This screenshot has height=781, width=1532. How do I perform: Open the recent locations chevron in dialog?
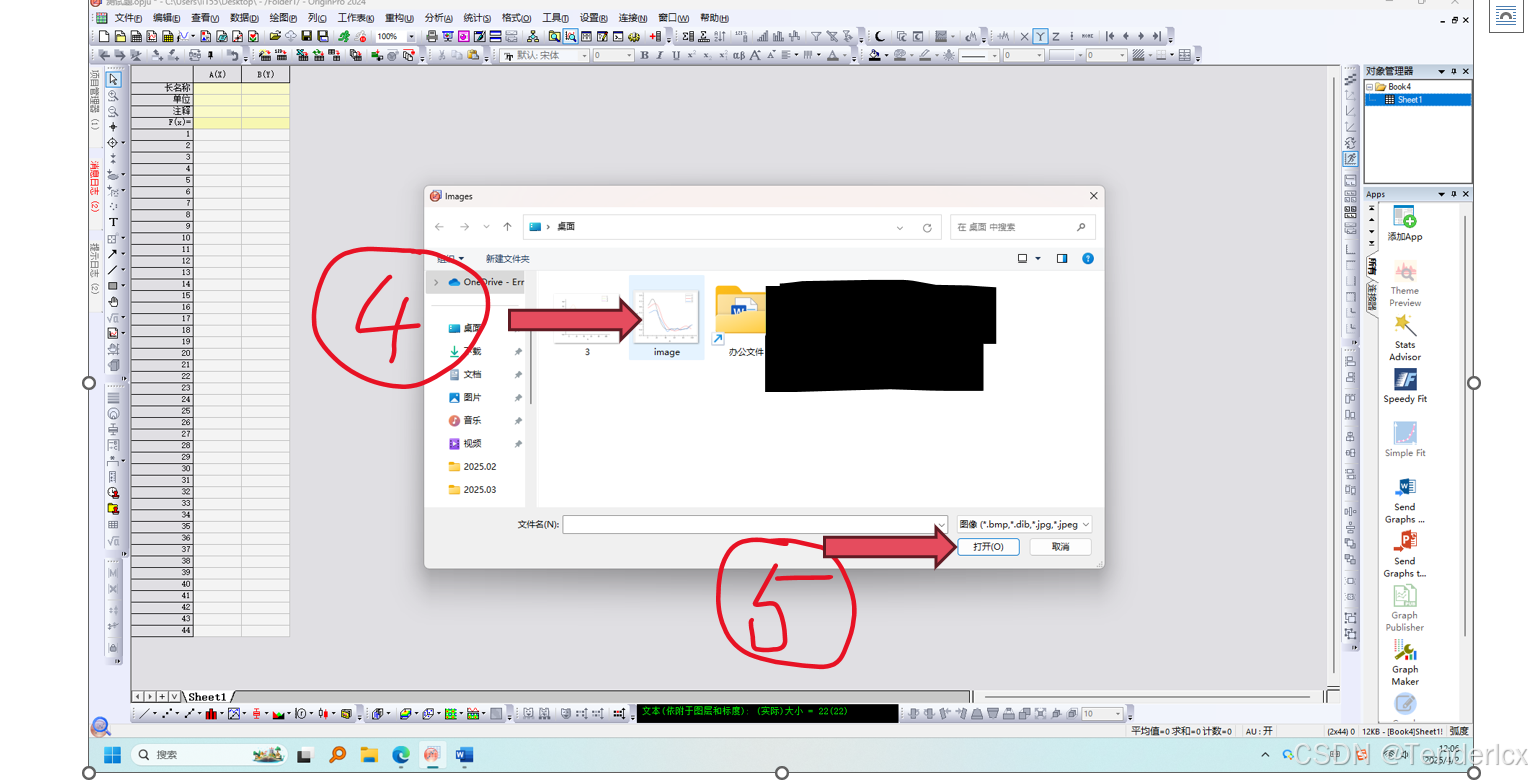tap(486, 227)
